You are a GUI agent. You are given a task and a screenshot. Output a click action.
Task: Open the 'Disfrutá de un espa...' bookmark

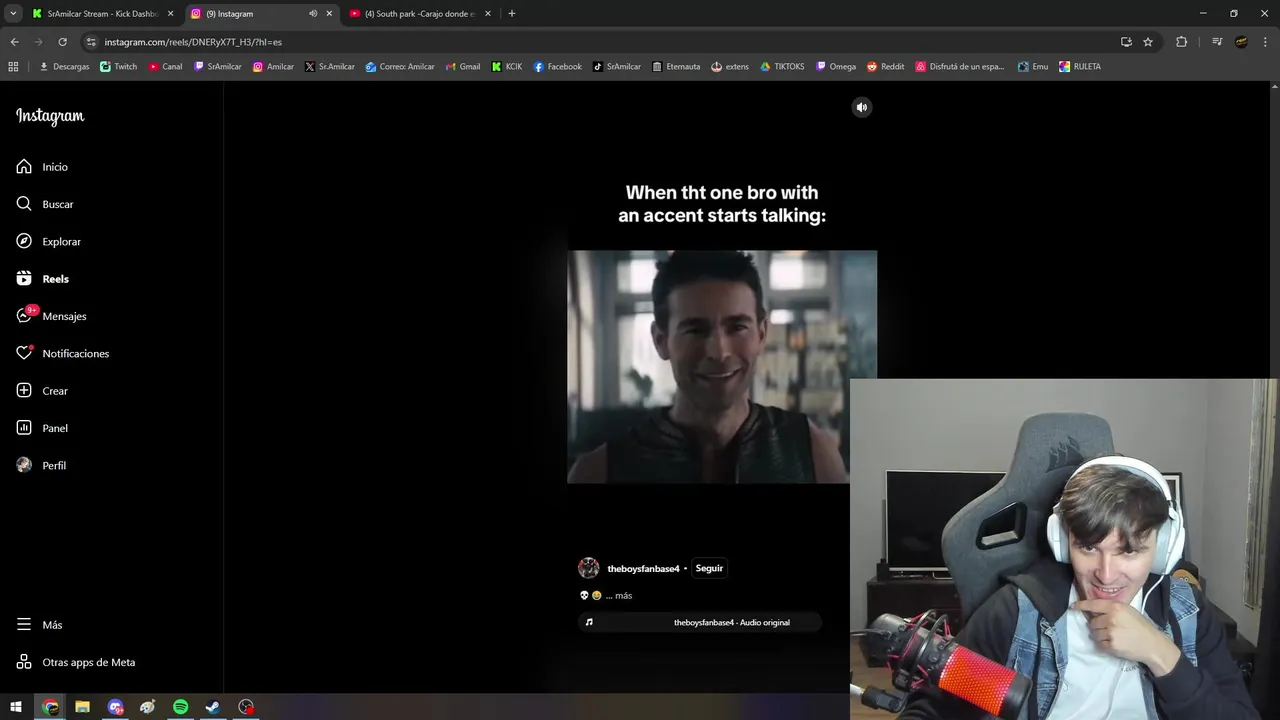tap(960, 67)
